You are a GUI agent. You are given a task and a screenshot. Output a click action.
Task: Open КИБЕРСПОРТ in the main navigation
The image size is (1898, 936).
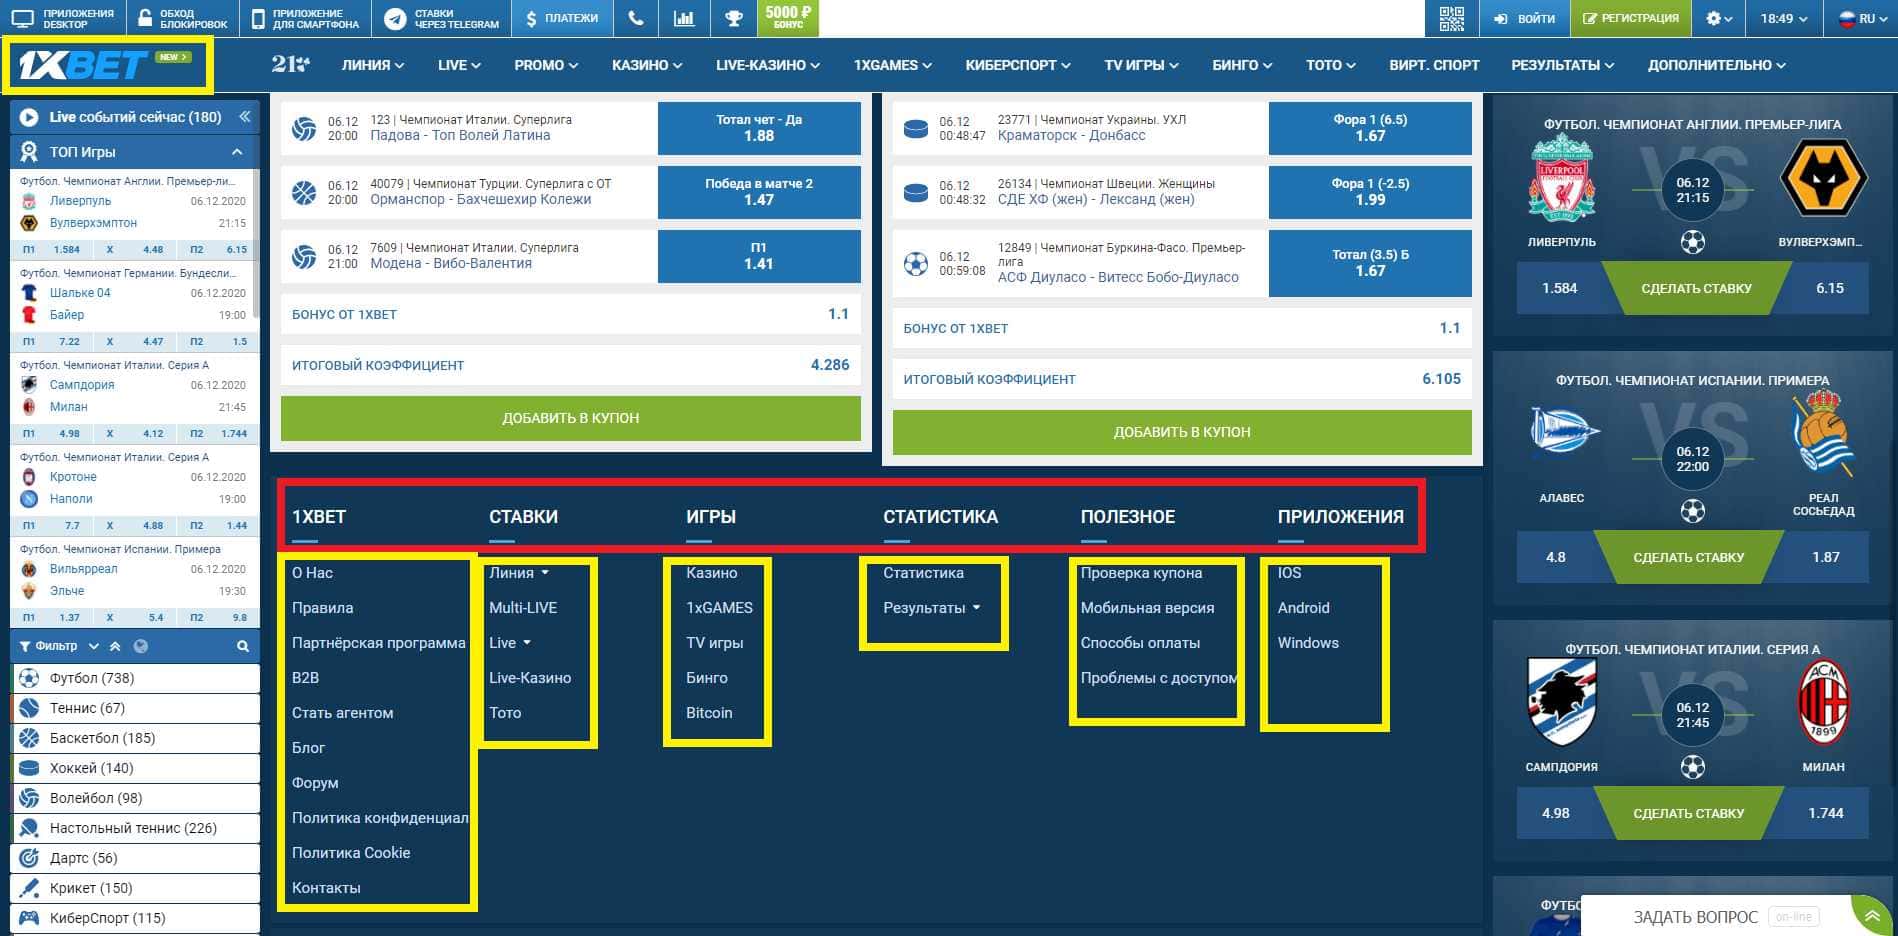click(x=1017, y=65)
